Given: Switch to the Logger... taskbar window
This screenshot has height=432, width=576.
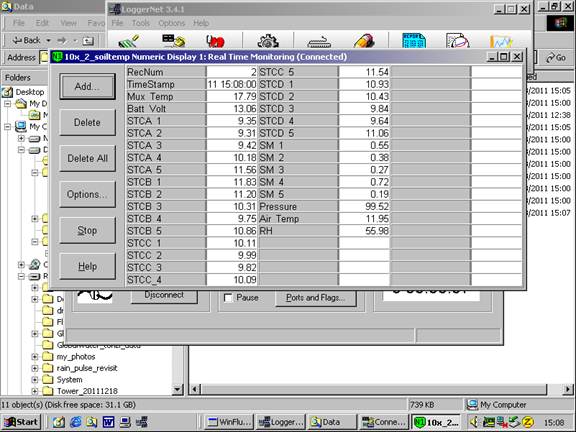Looking at the screenshot, I should click(x=281, y=422).
